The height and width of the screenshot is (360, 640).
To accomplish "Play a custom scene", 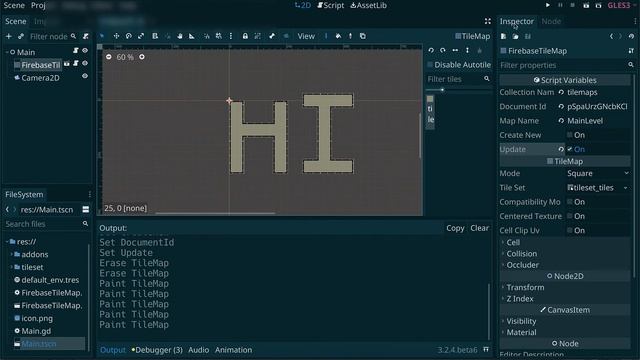I will click(598, 5).
